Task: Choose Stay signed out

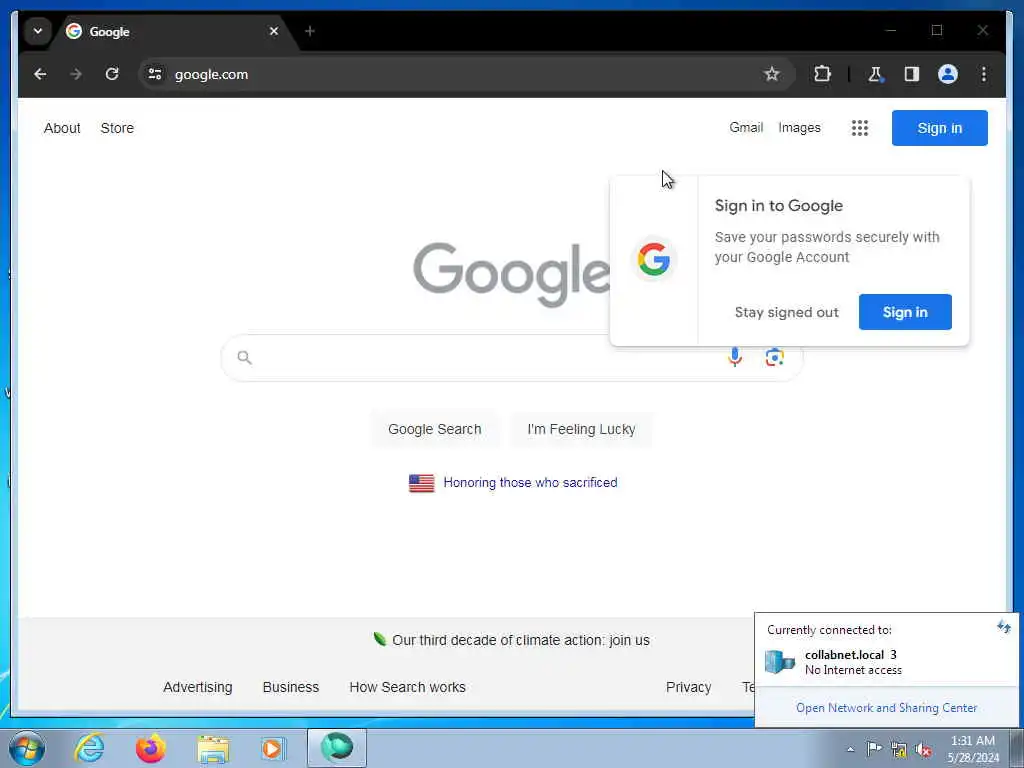Action: [786, 312]
